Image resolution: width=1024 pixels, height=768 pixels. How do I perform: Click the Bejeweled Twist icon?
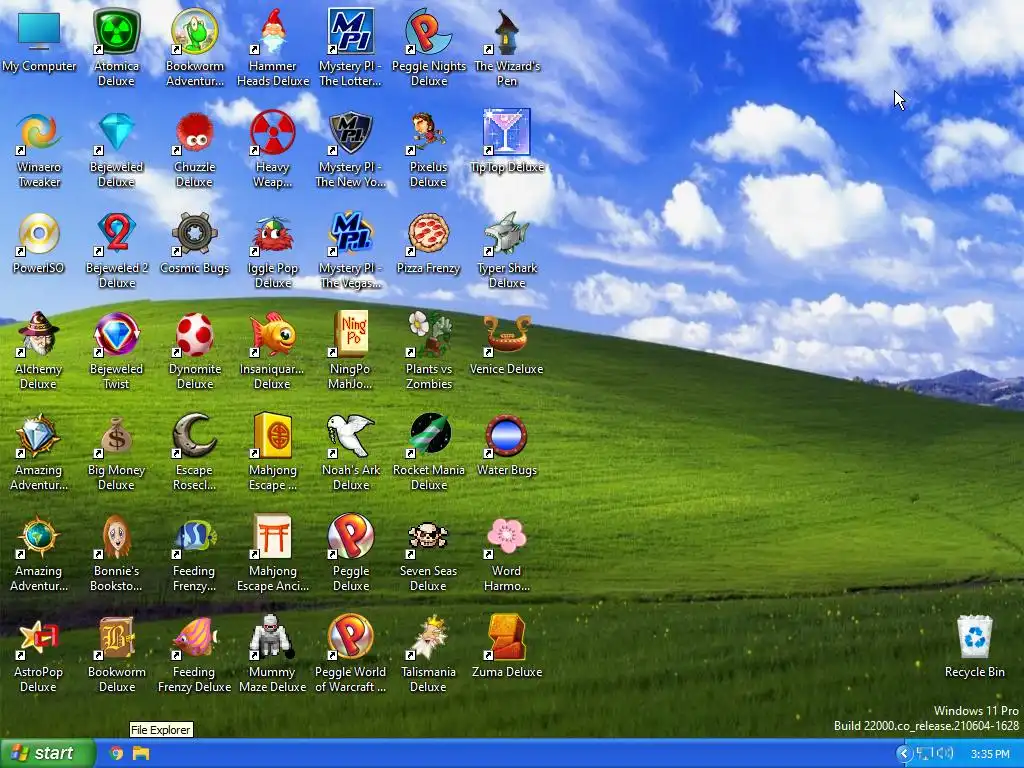tap(116, 334)
